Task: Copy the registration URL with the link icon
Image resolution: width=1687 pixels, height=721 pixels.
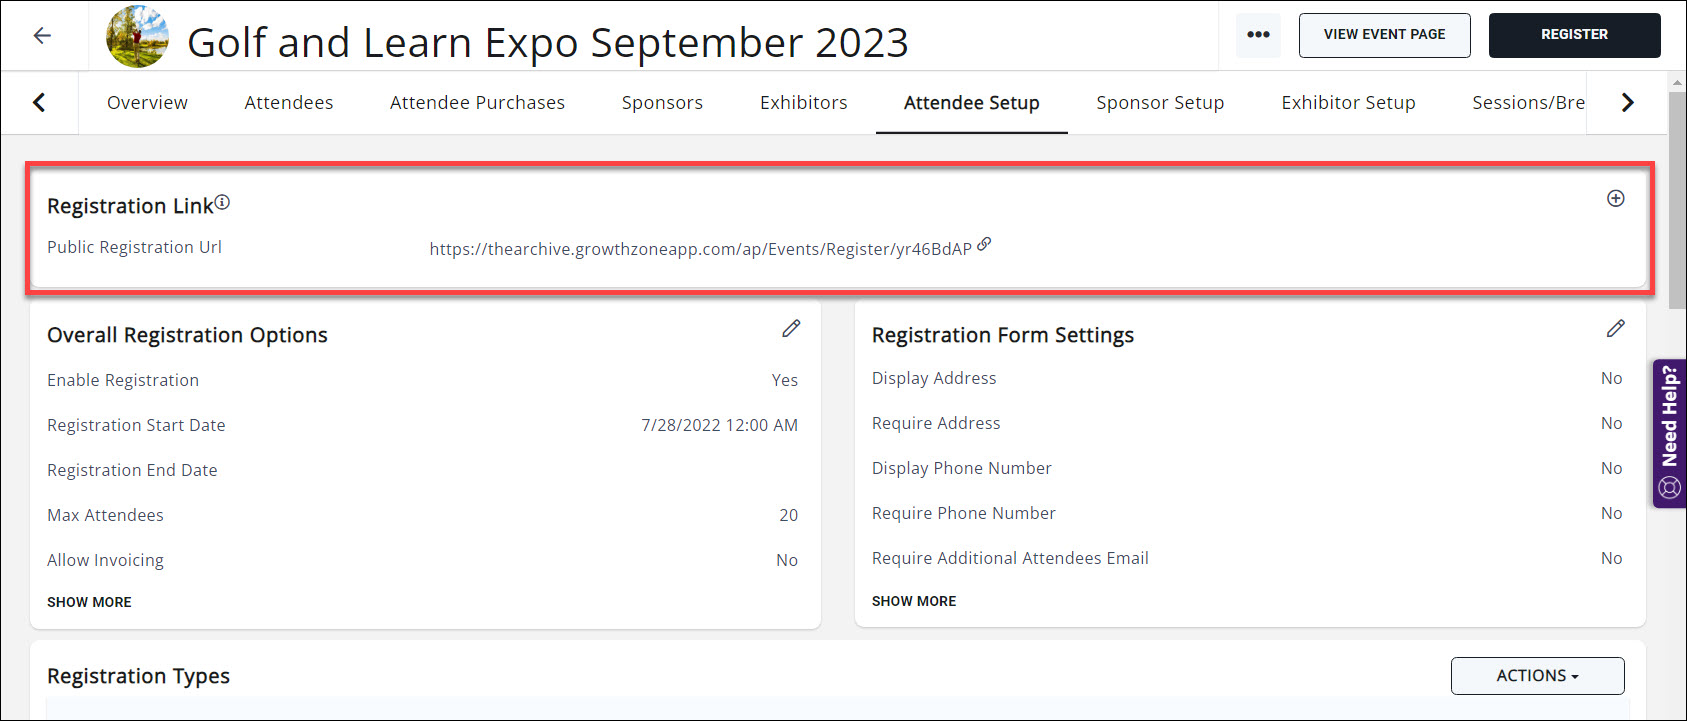Action: coord(984,244)
